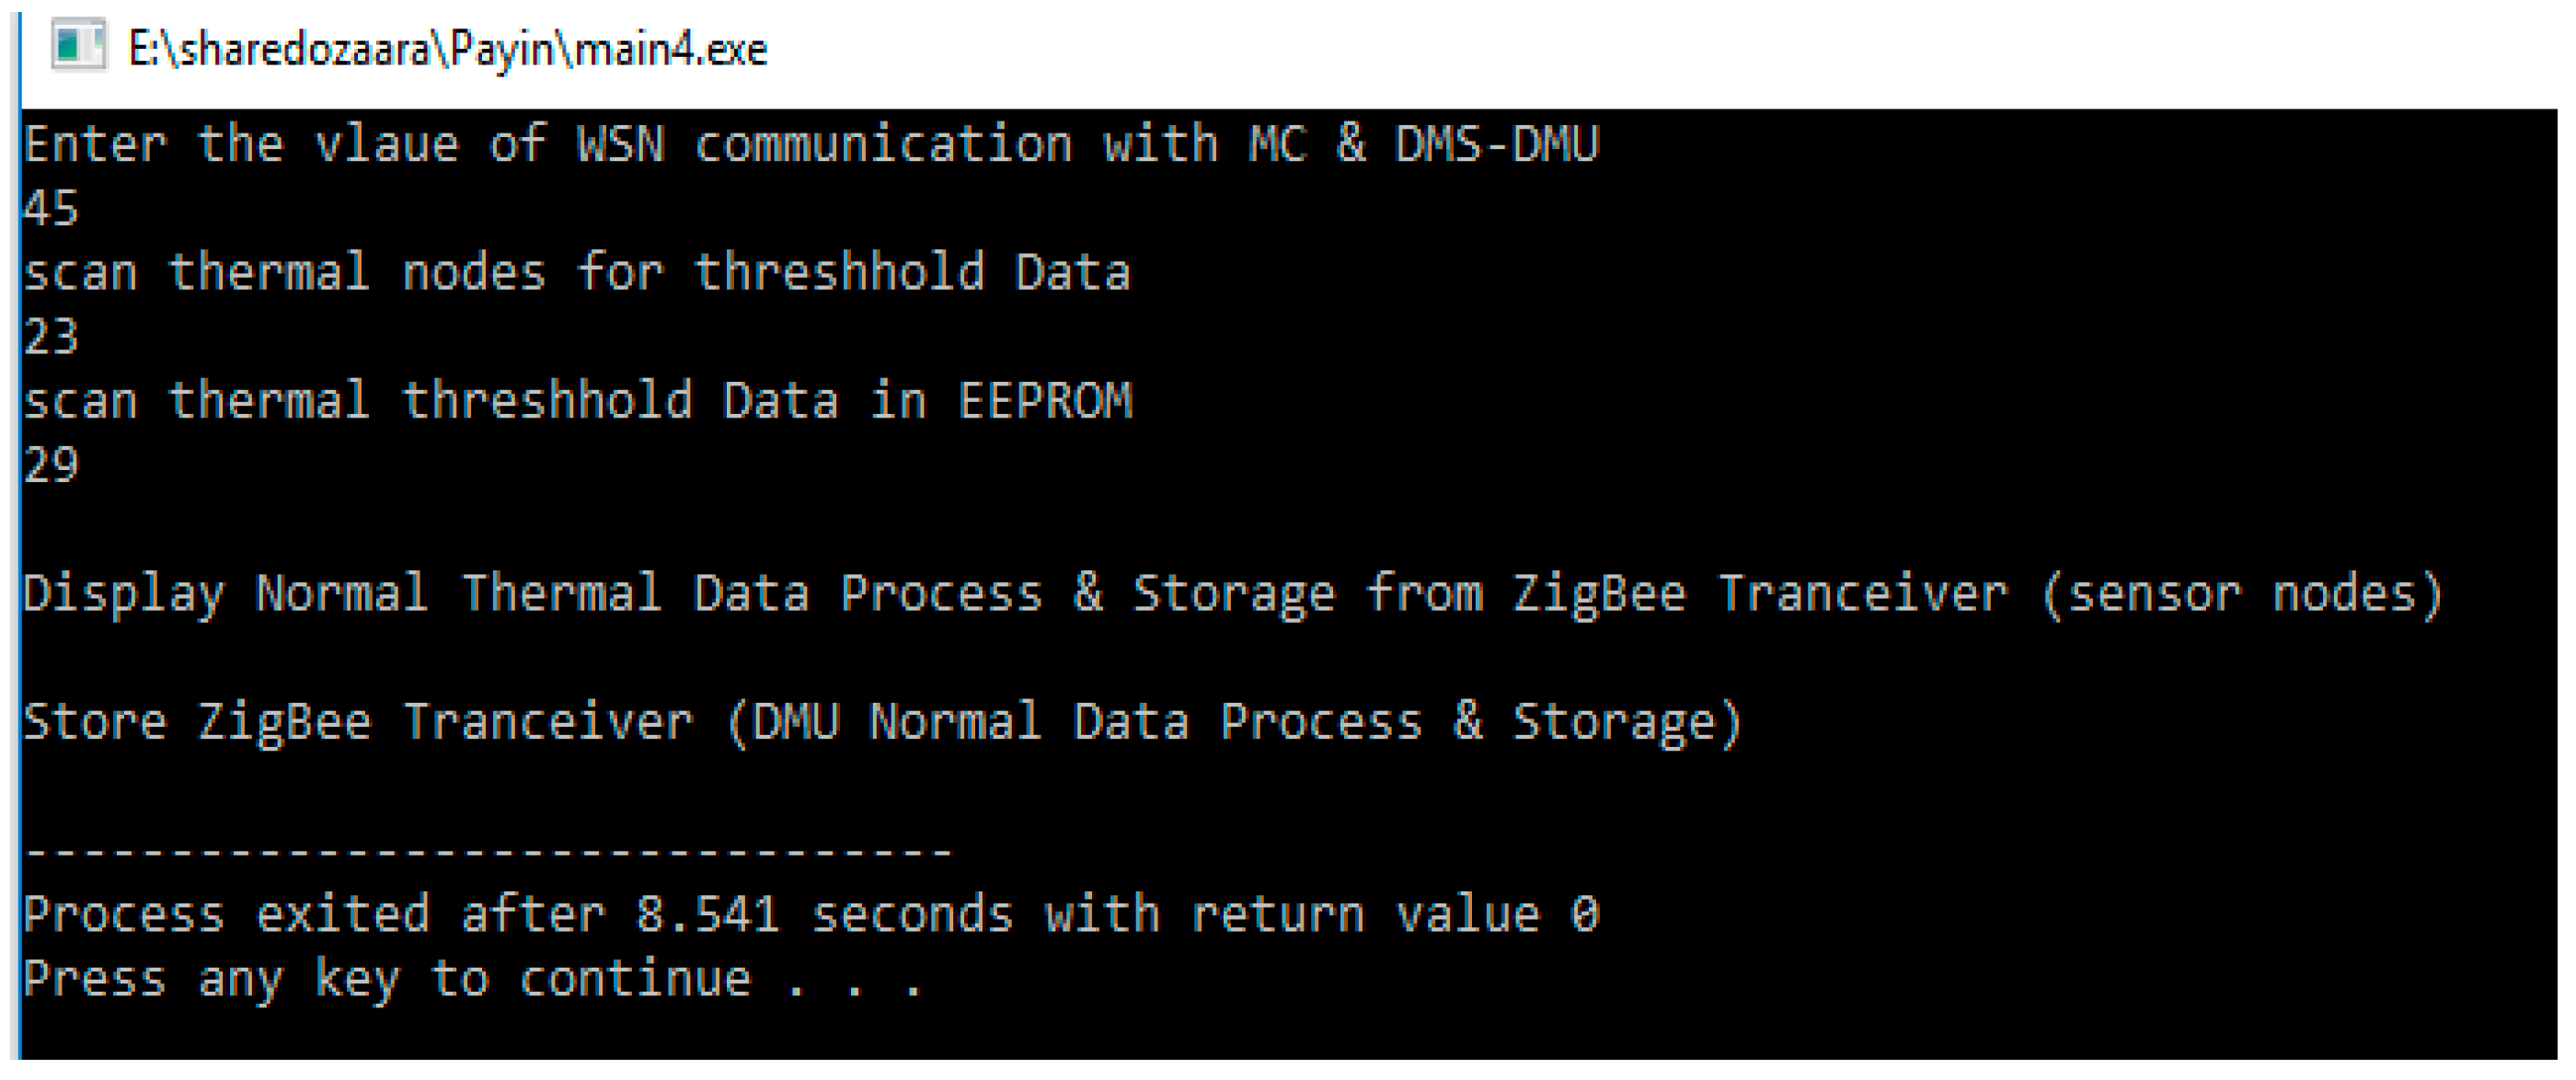Click the input value 45

51,208
